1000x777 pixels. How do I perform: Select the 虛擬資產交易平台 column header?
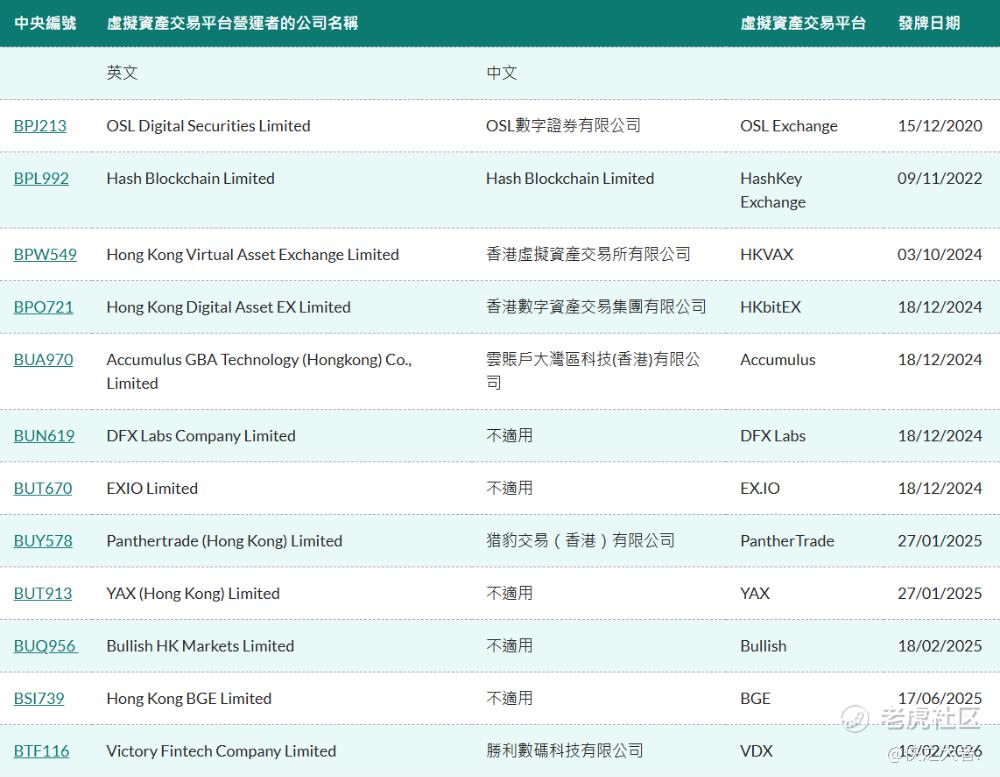[x=803, y=24]
